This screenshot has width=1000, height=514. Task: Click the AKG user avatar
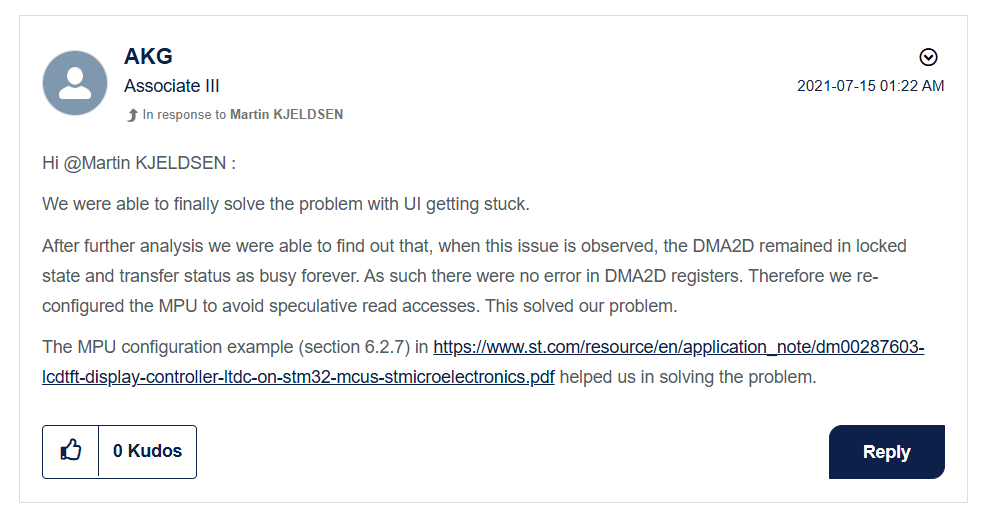pos(75,83)
